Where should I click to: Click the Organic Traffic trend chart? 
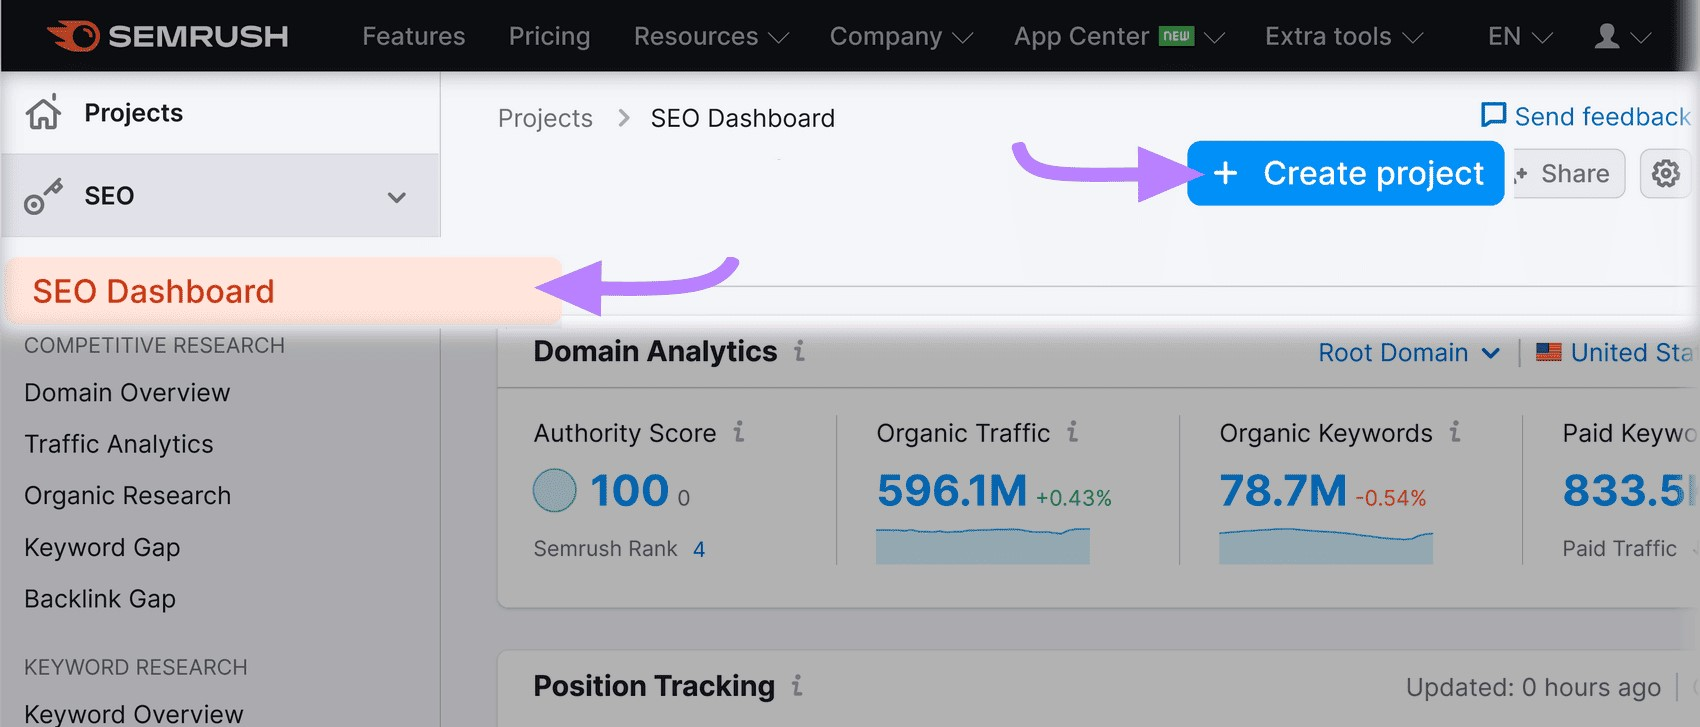point(982,546)
